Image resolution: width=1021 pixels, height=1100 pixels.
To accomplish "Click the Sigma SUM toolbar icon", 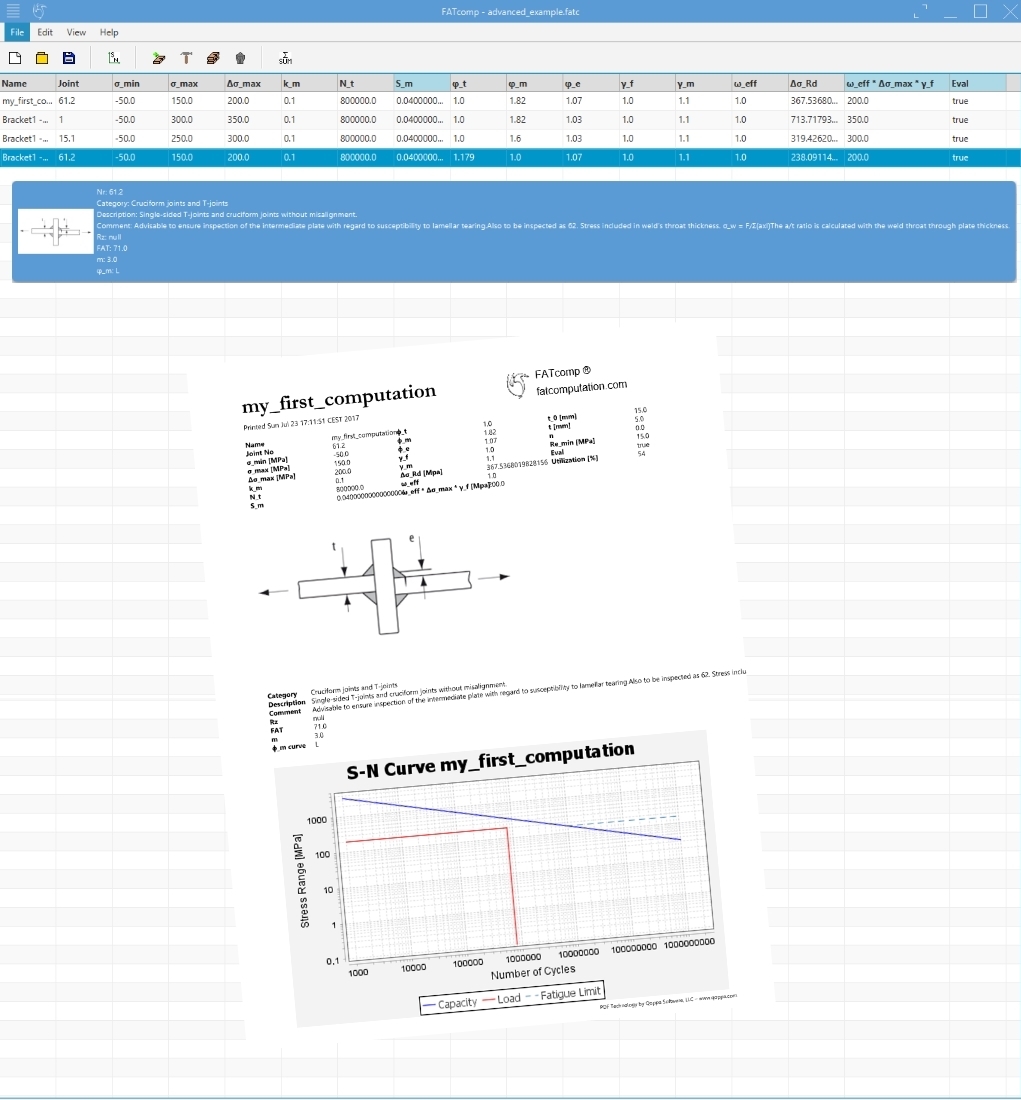I will click(x=285, y=58).
